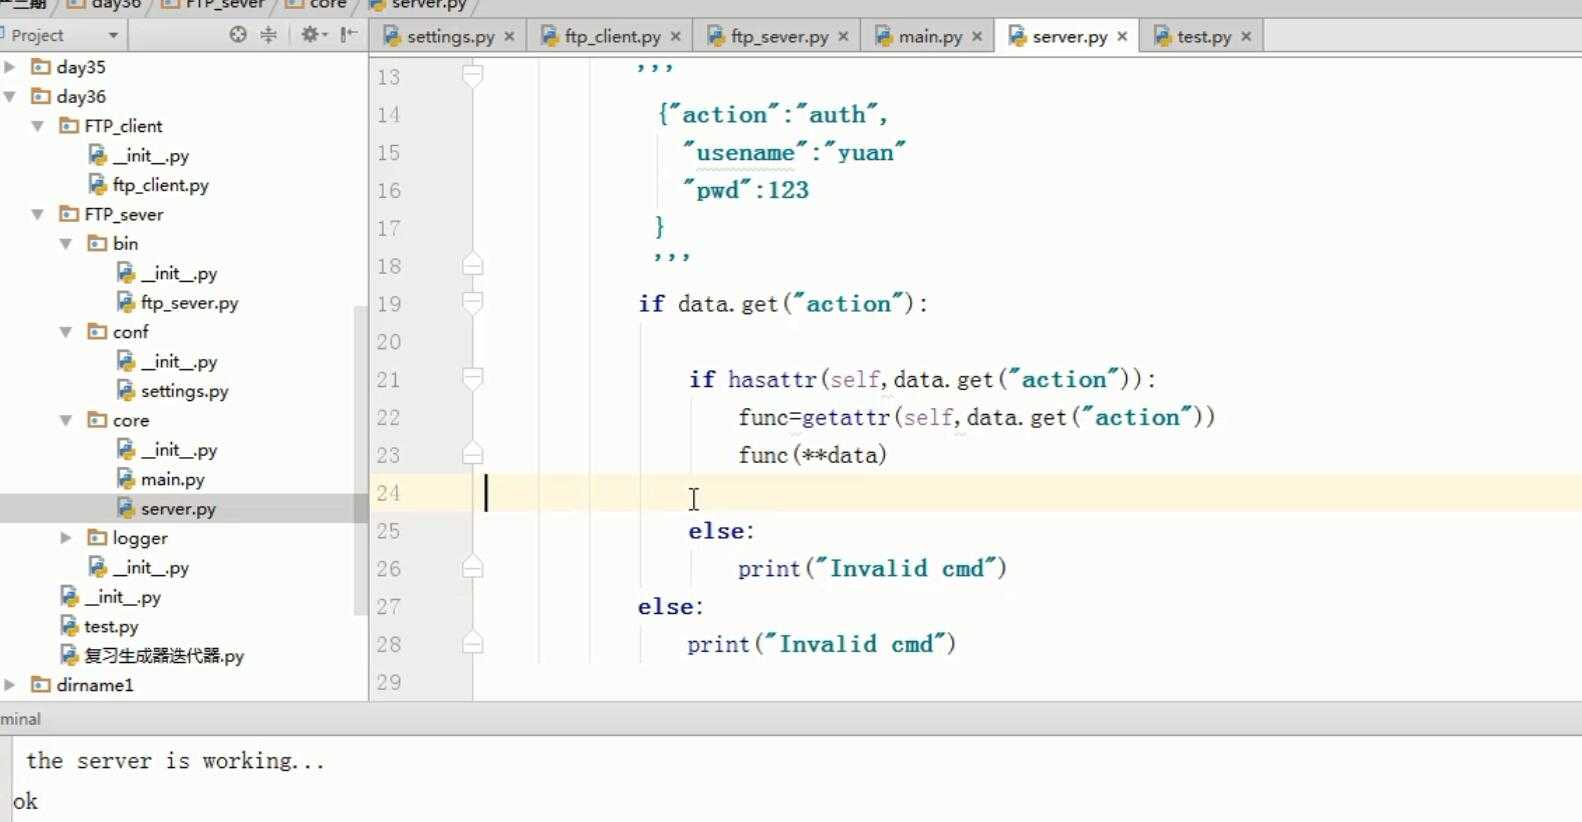The height and width of the screenshot is (822, 1582).
Task: Collapse the bin folder arrow
Action: [66, 243]
